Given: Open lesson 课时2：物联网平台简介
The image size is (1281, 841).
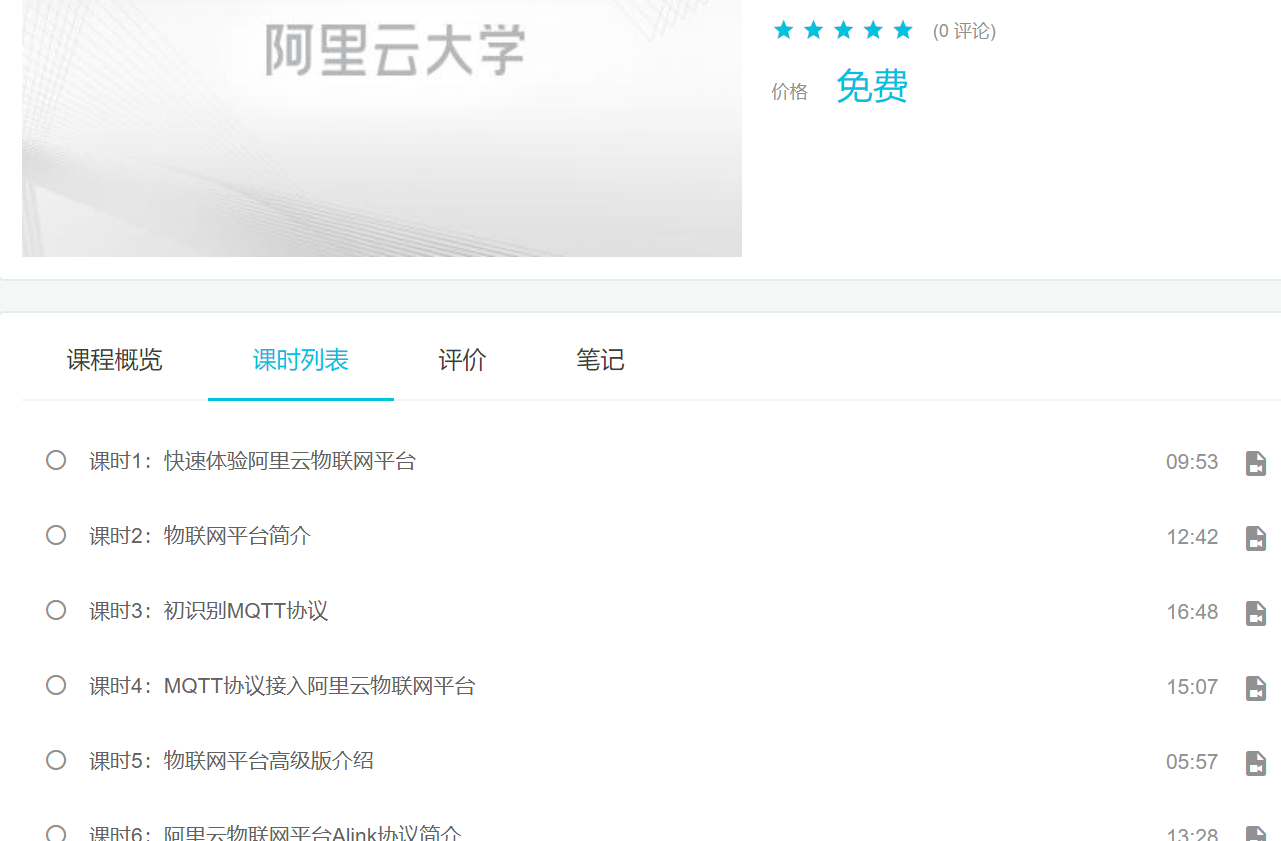Looking at the screenshot, I should click(x=200, y=536).
